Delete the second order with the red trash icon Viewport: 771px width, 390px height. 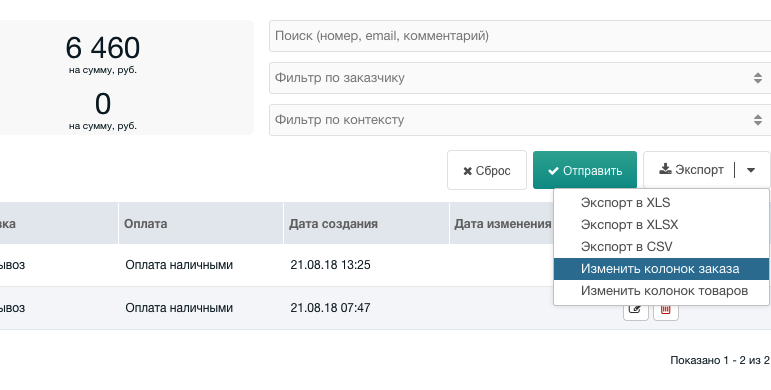(x=666, y=310)
